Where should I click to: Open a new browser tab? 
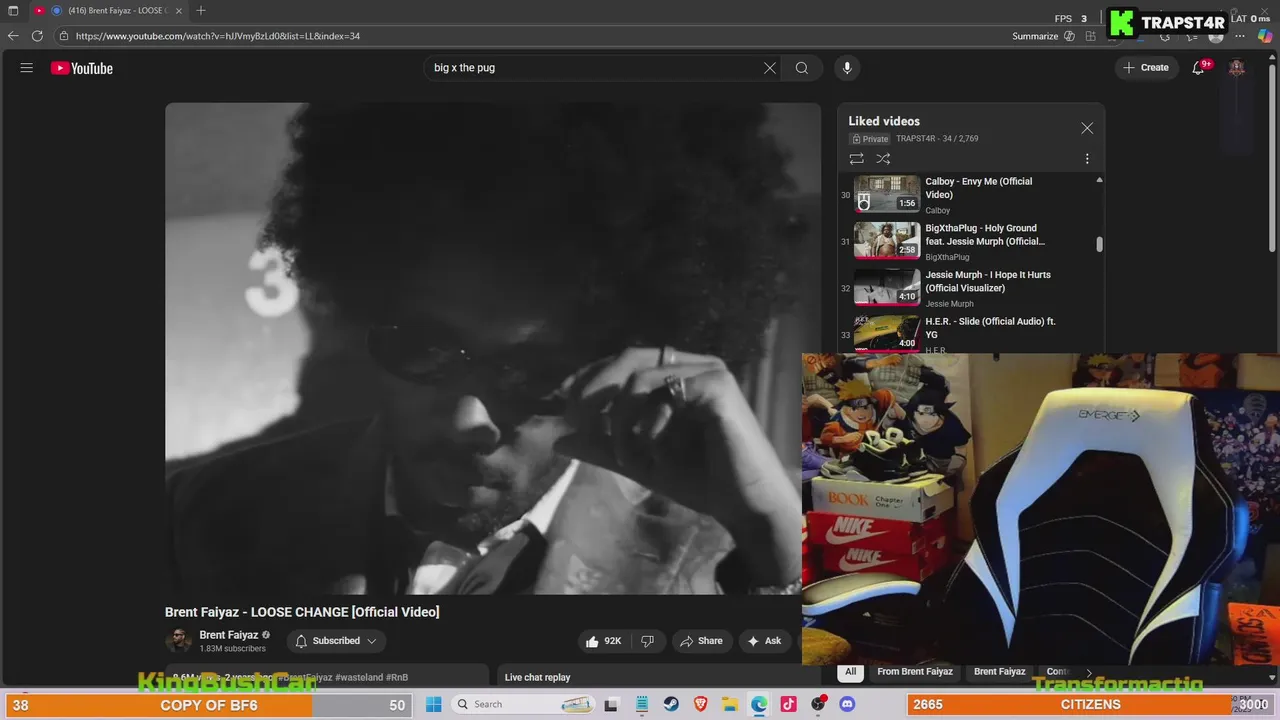[x=201, y=11]
